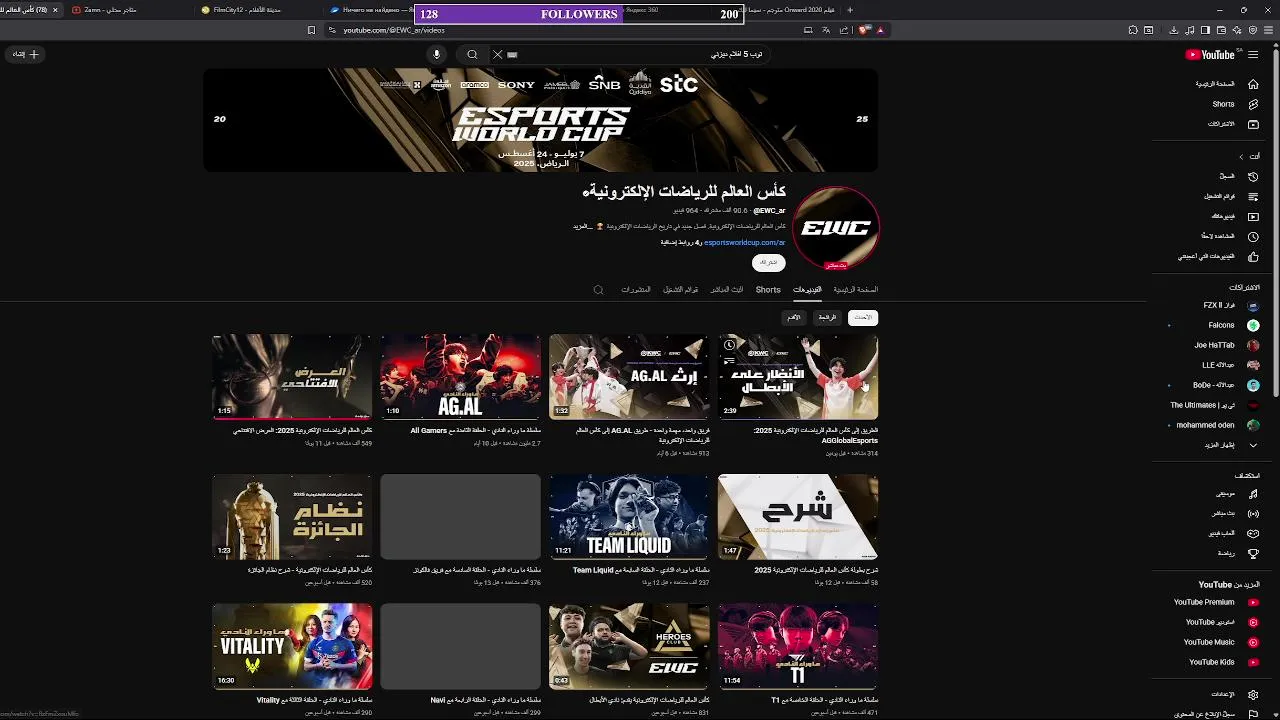Open the channel Home tab
The width and height of the screenshot is (1280, 720).
pyautogui.click(x=856, y=290)
